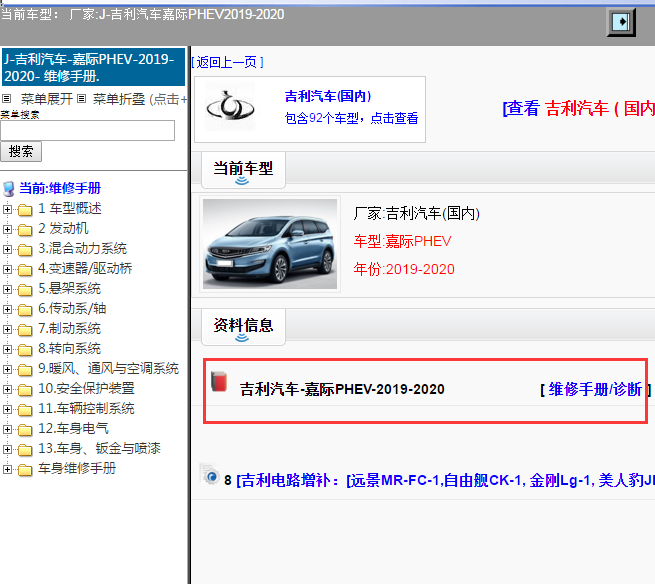The width and height of the screenshot is (655, 584).
Task: Open the 维修手册/诊断 link
Action: coord(595,389)
